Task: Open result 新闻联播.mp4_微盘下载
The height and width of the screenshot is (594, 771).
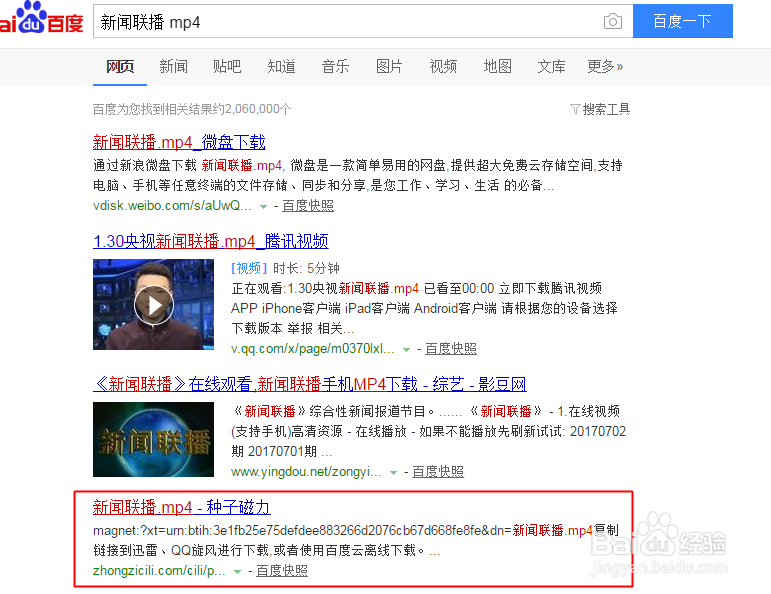Action: click(179, 143)
